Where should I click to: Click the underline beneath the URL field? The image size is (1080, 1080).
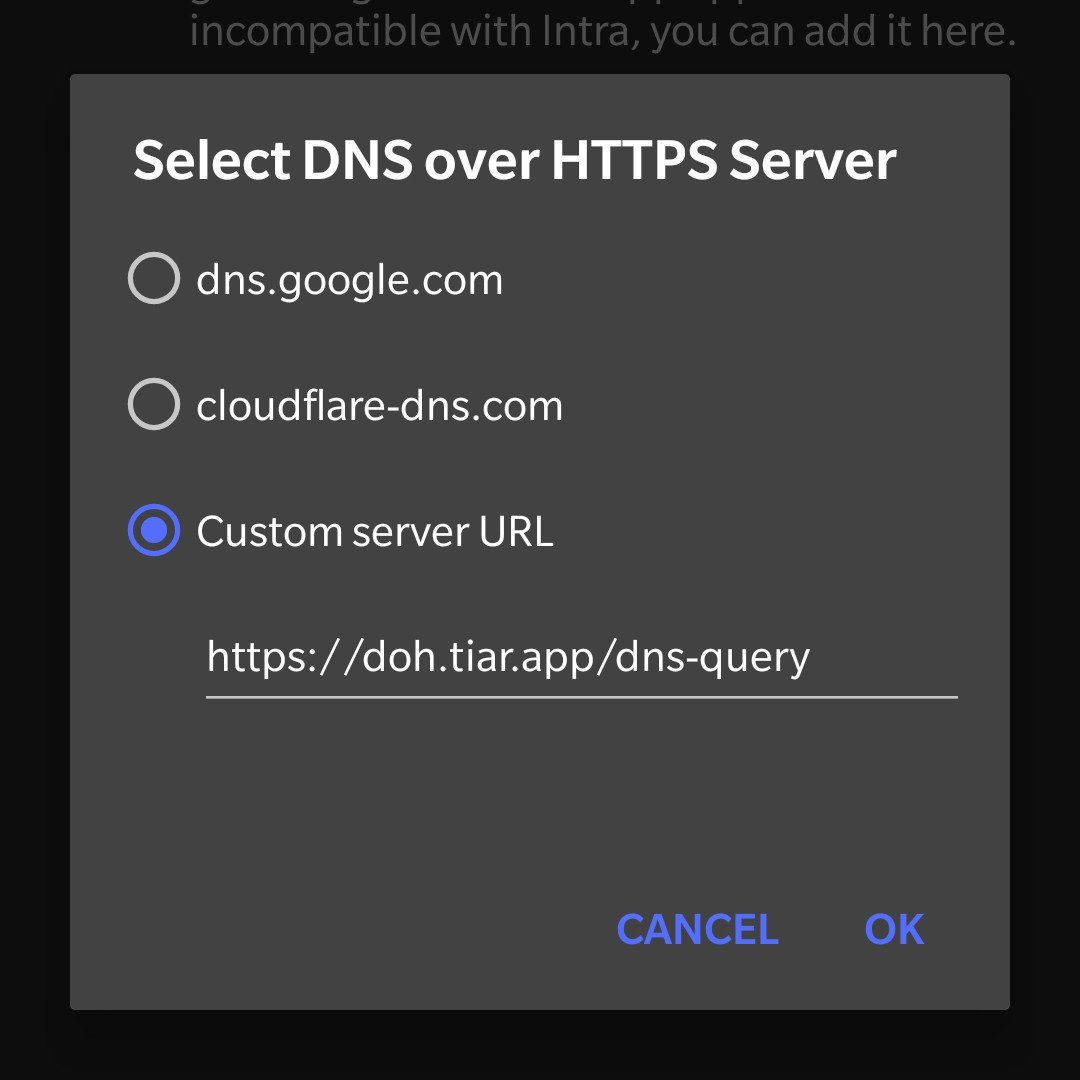(580, 696)
